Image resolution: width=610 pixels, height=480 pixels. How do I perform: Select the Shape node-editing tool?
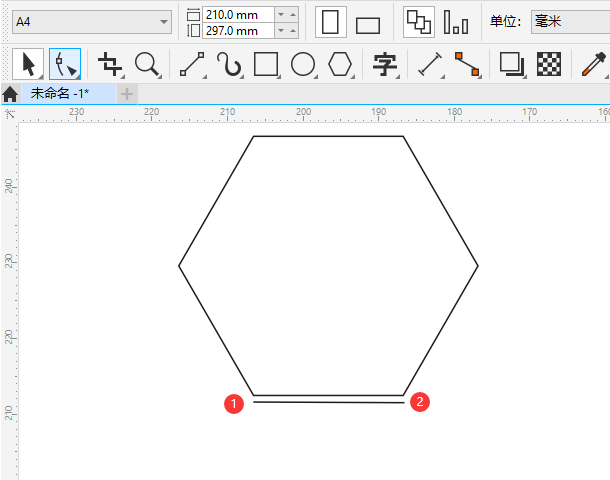[65, 65]
